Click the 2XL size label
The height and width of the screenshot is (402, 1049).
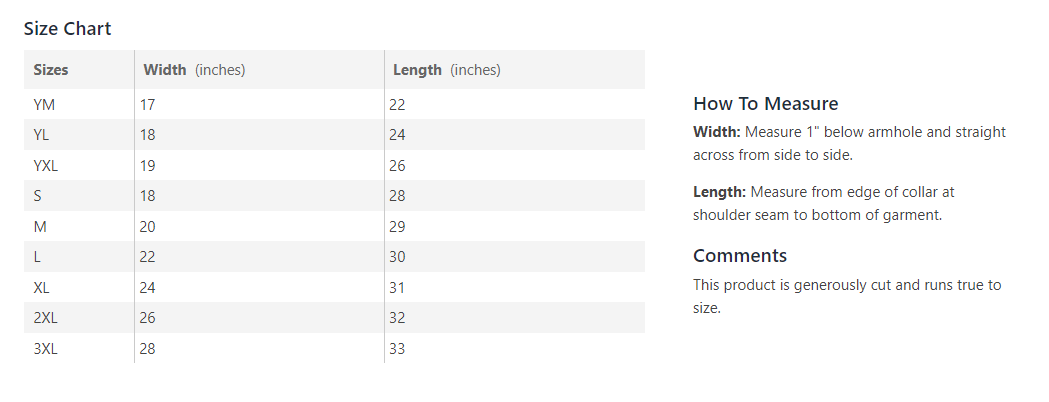tap(45, 318)
